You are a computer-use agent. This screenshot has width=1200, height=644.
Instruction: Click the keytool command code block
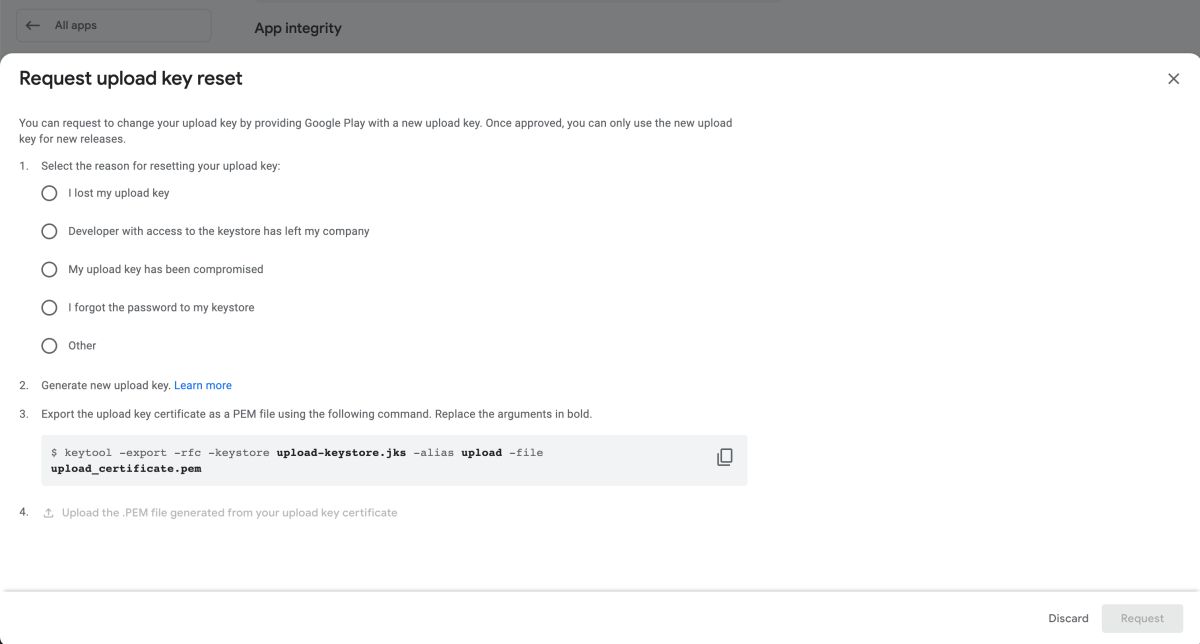click(394, 460)
